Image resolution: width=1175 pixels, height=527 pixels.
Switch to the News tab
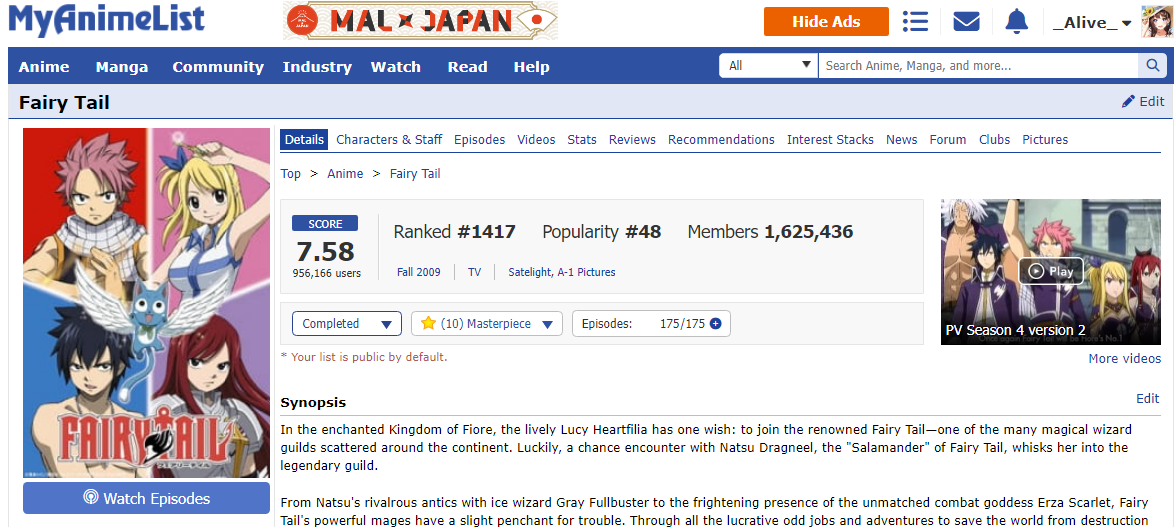901,139
